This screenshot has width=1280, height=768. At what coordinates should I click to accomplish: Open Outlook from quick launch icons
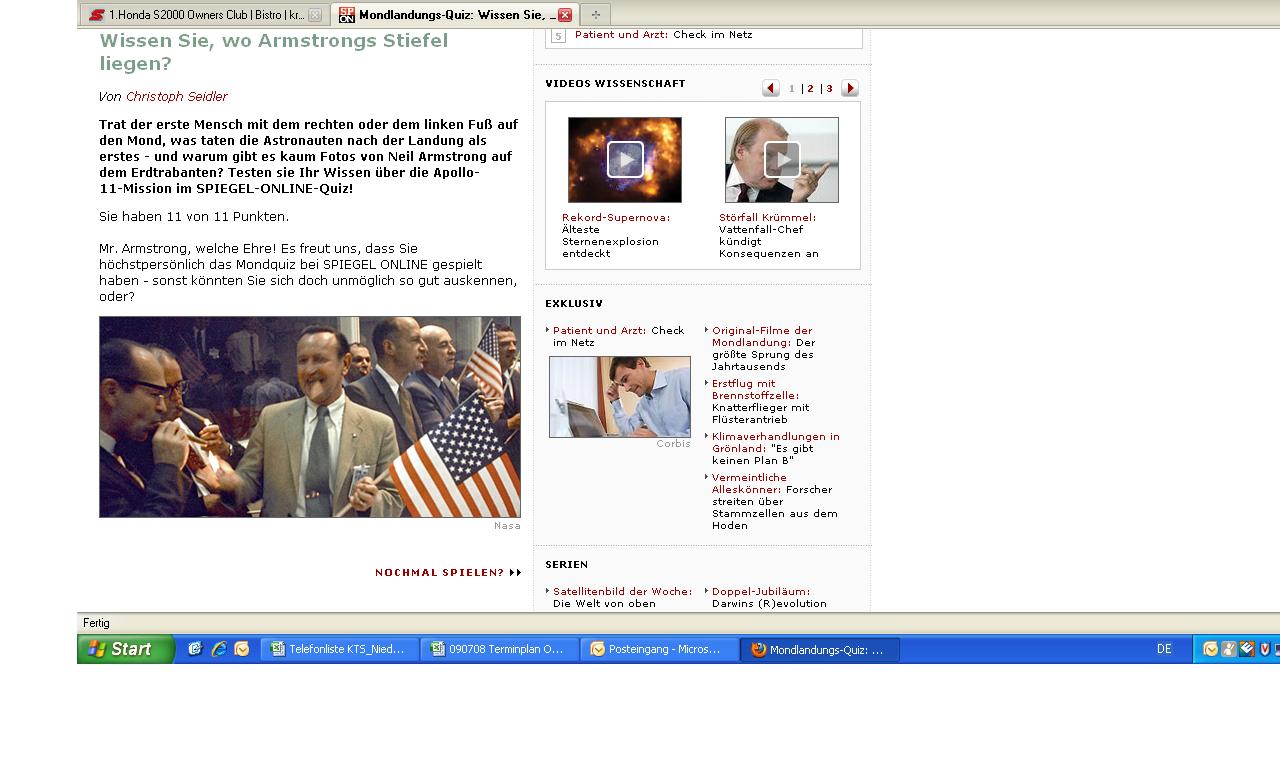tap(242, 649)
